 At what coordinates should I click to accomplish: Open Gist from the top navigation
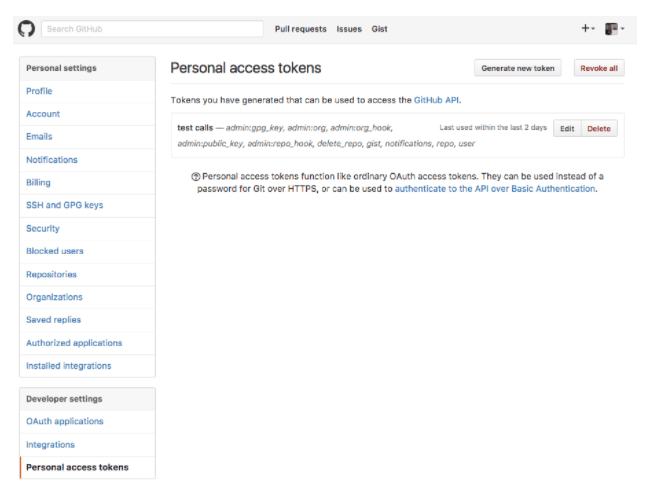(379, 29)
